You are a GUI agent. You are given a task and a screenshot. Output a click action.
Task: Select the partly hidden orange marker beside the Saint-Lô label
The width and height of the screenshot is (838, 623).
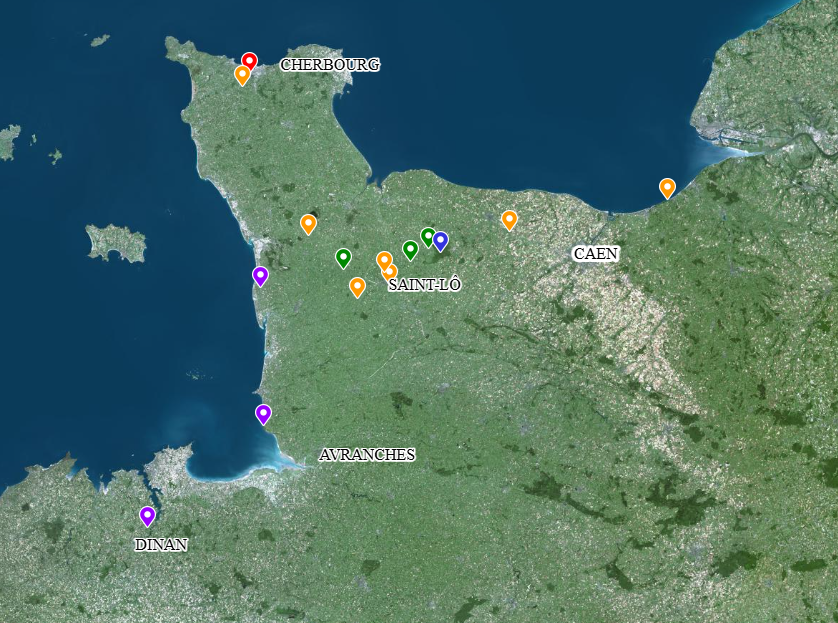point(392,272)
